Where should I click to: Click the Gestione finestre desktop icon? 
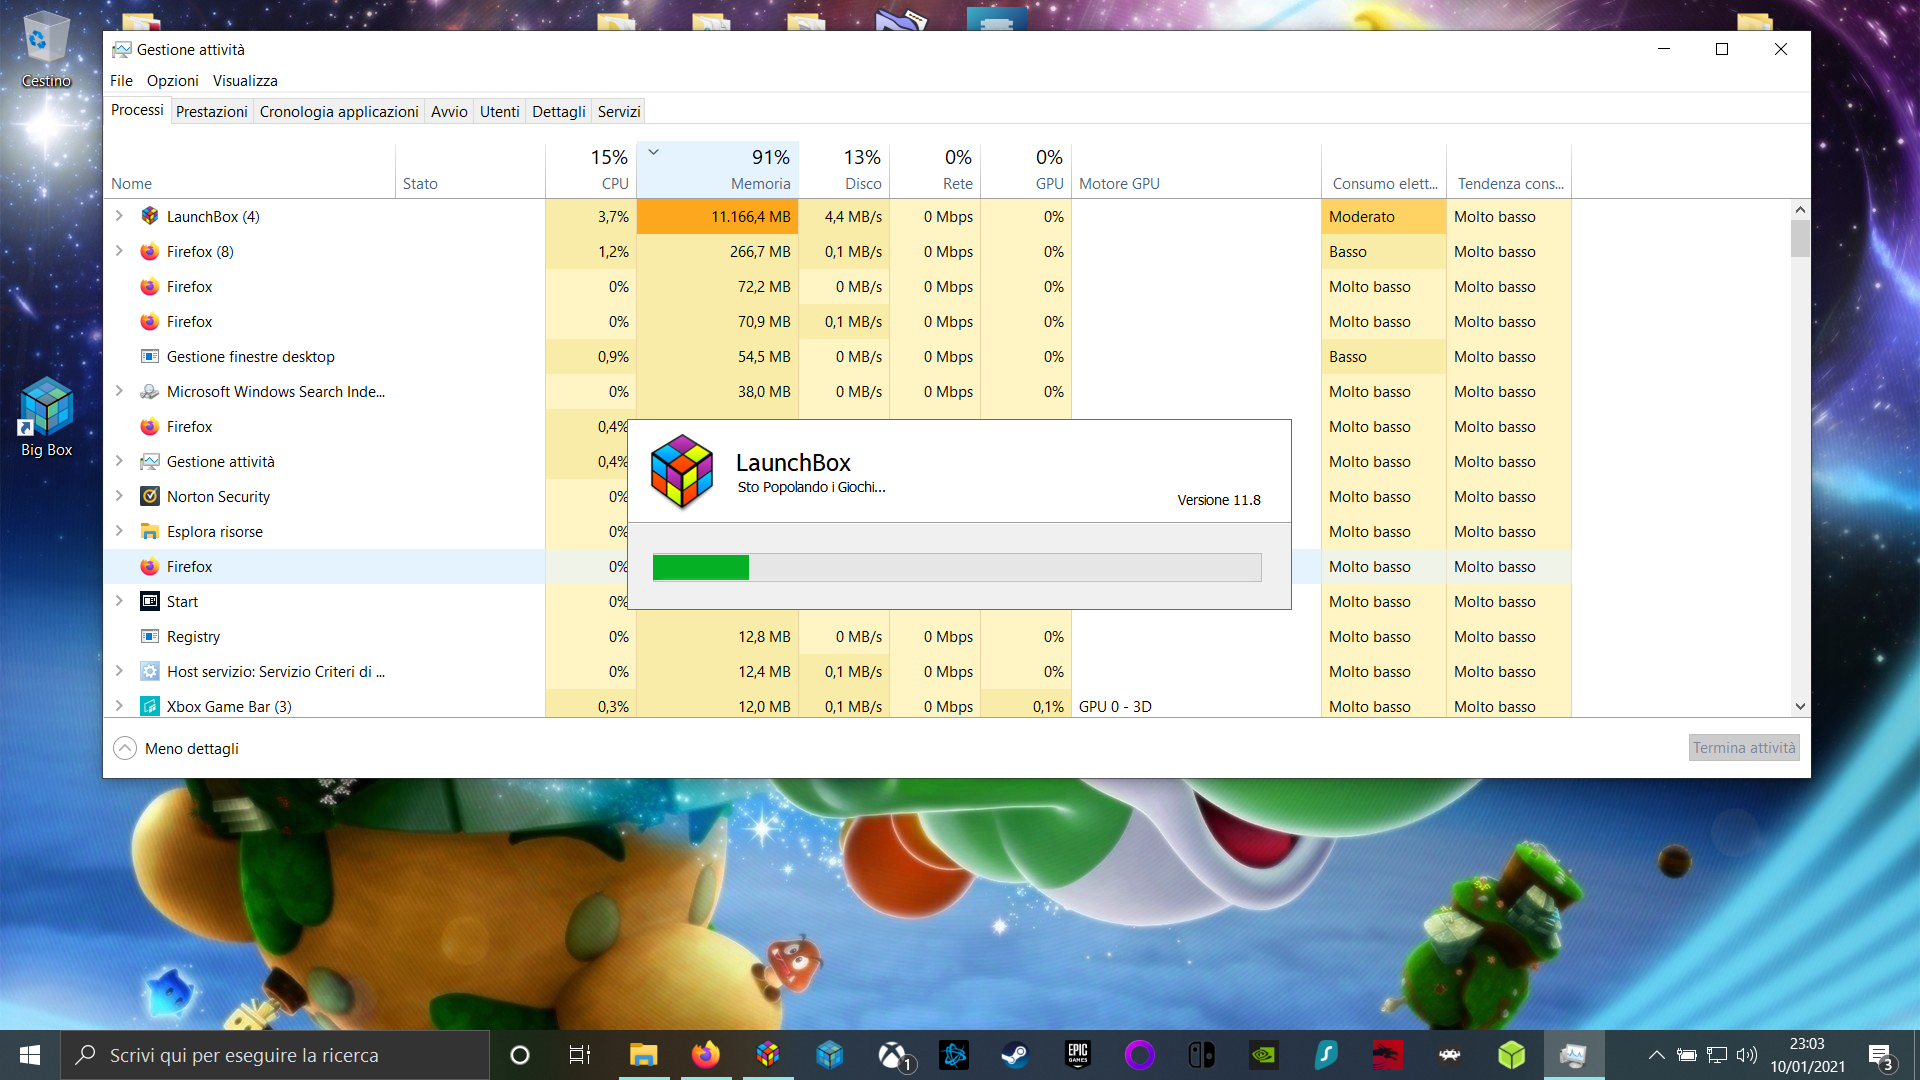[x=150, y=356]
